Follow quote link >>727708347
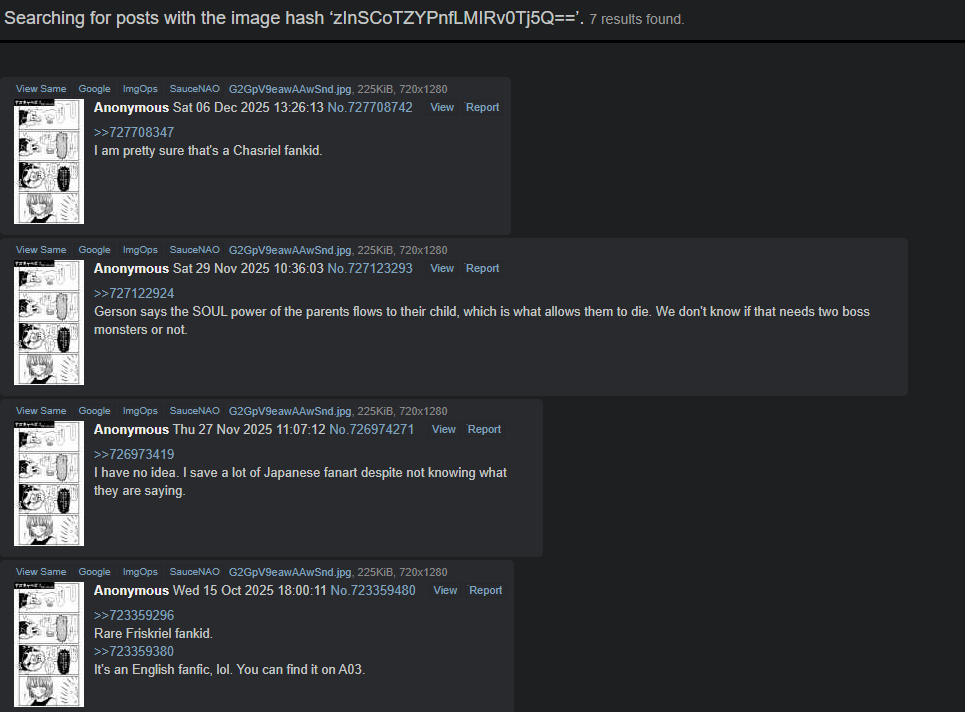The image size is (965, 712). pos(134,132)
